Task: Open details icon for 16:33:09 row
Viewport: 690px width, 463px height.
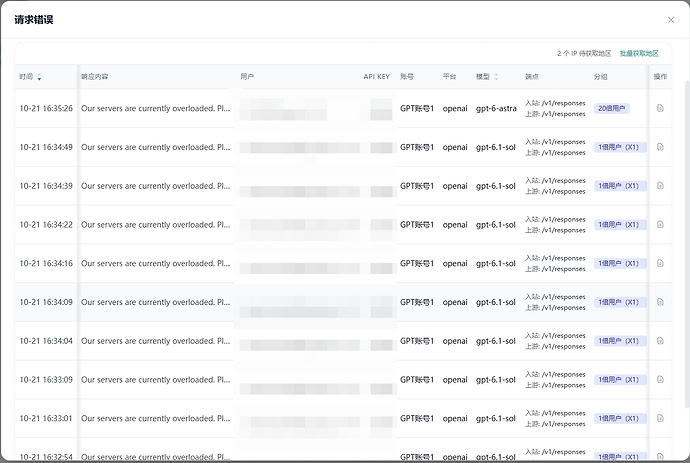Action: (x=660, y=379)
